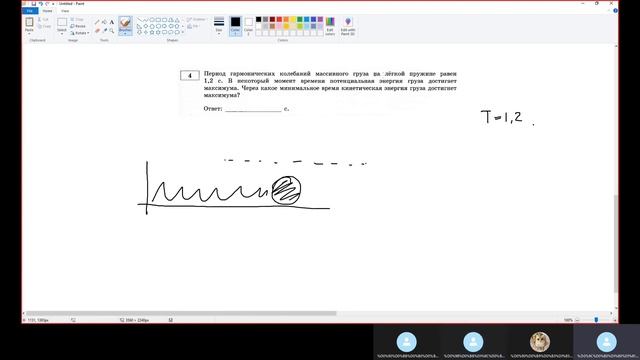Open the shape Fill dropdown
Image resolution: width=640 pixels, height=360 pixels.
[193, 26]
